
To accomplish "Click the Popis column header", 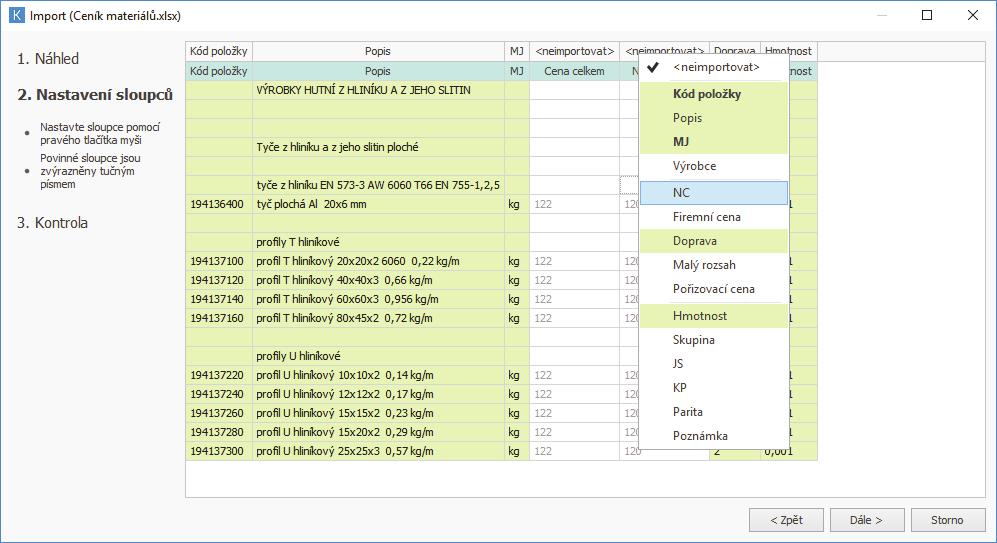I will (x=378, y=51).
